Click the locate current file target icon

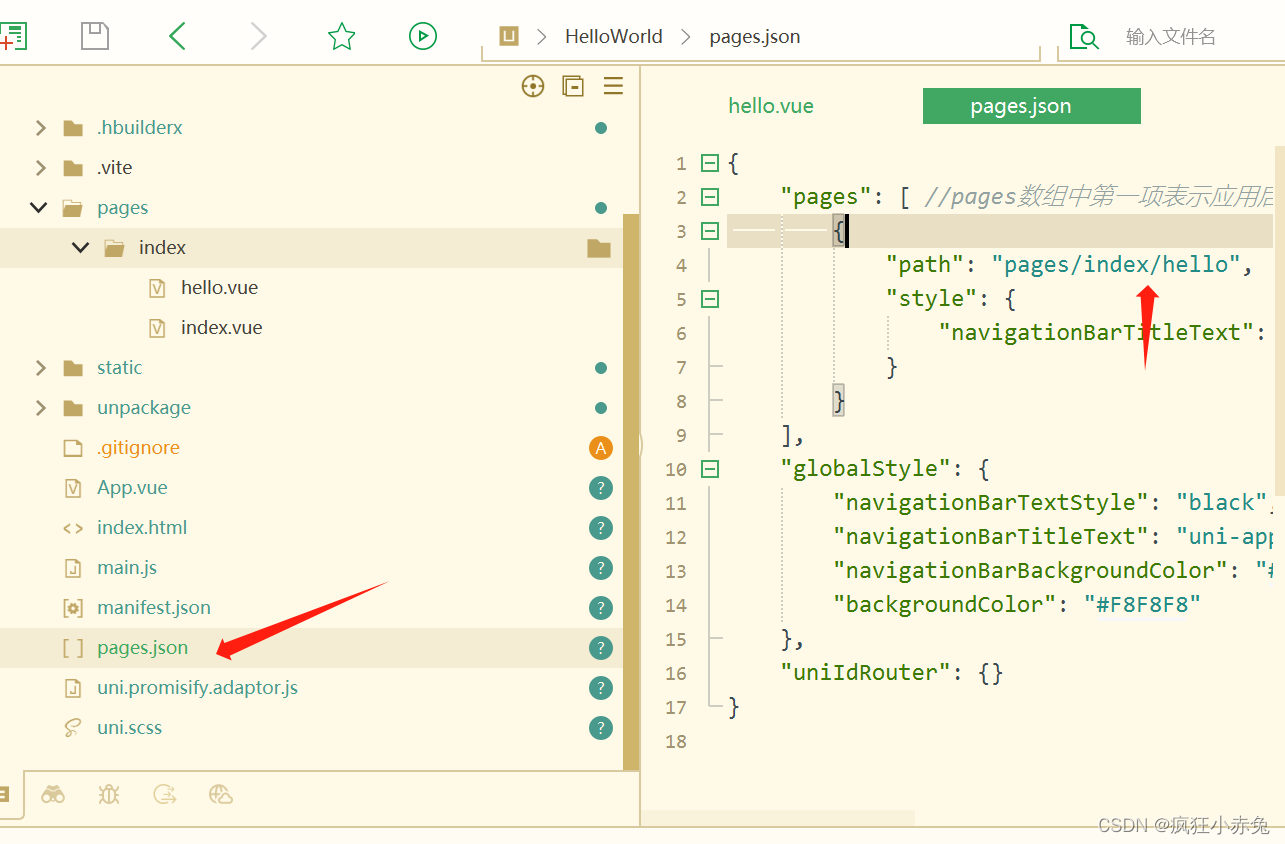click(533, 86)
